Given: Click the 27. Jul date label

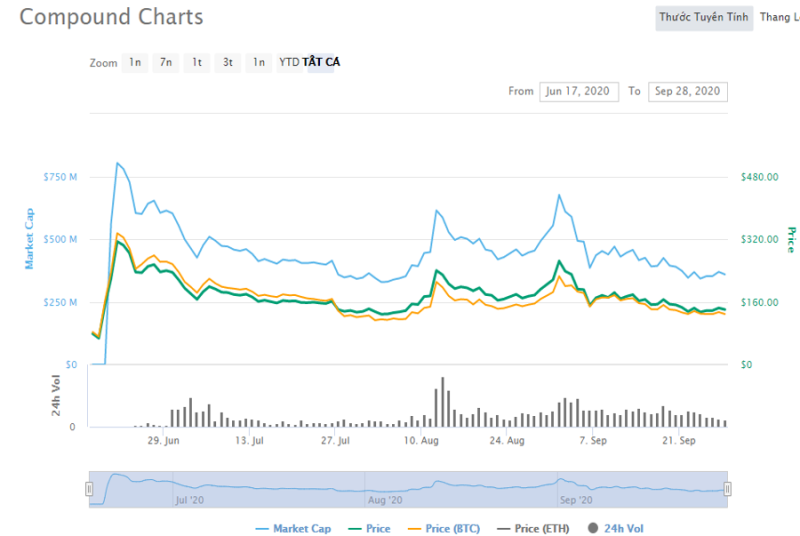Looking at the screenshot, I should click(x=335, y=441).
